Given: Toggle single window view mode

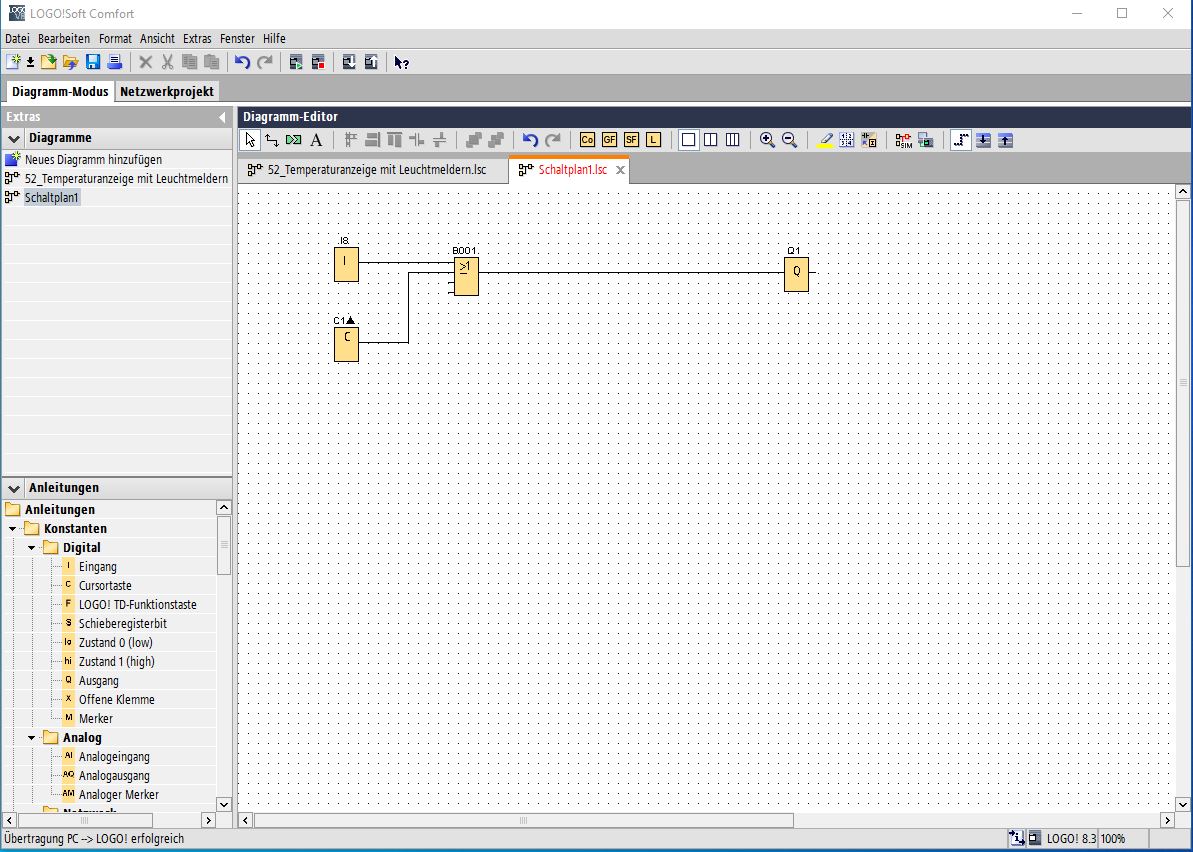Looking at the screenshot, I should [688, 140].
